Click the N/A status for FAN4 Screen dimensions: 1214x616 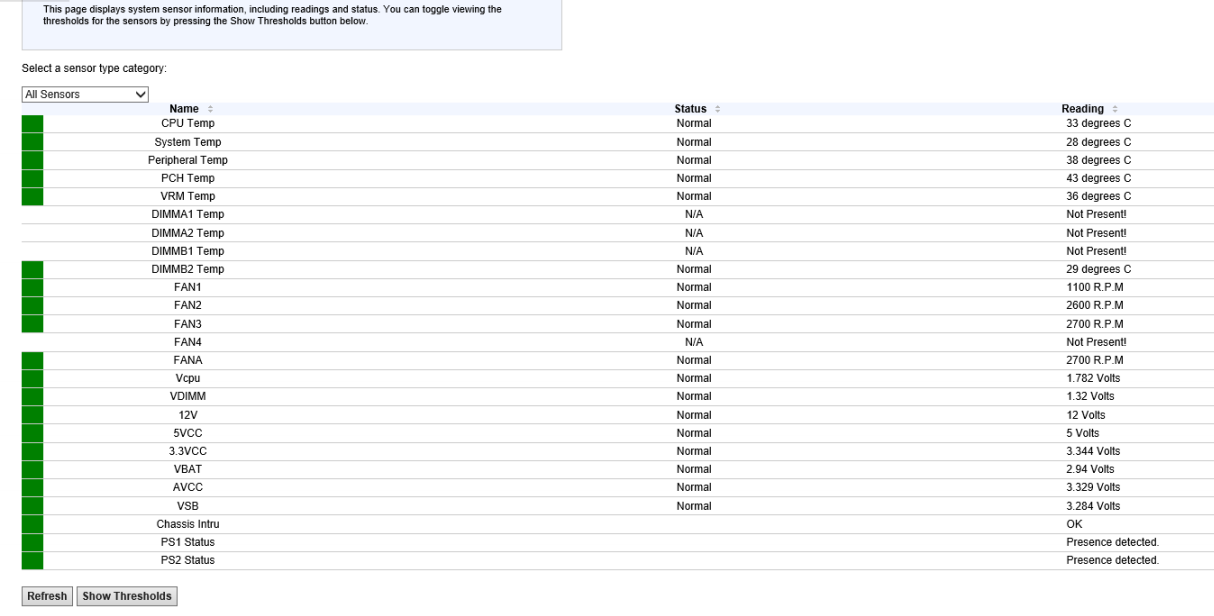(693, 342)
